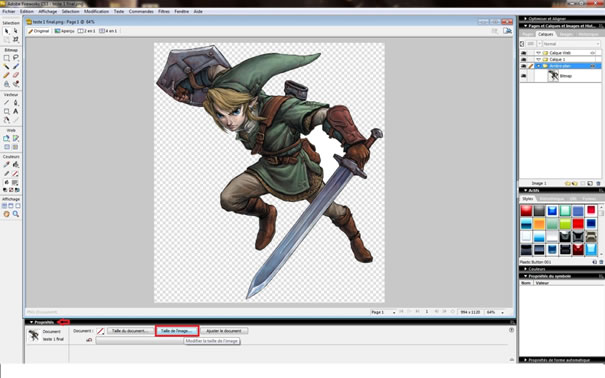The image size is (605, 378).
Task: Click the new bitmap image icon in Calques panel
Action: 590,184
